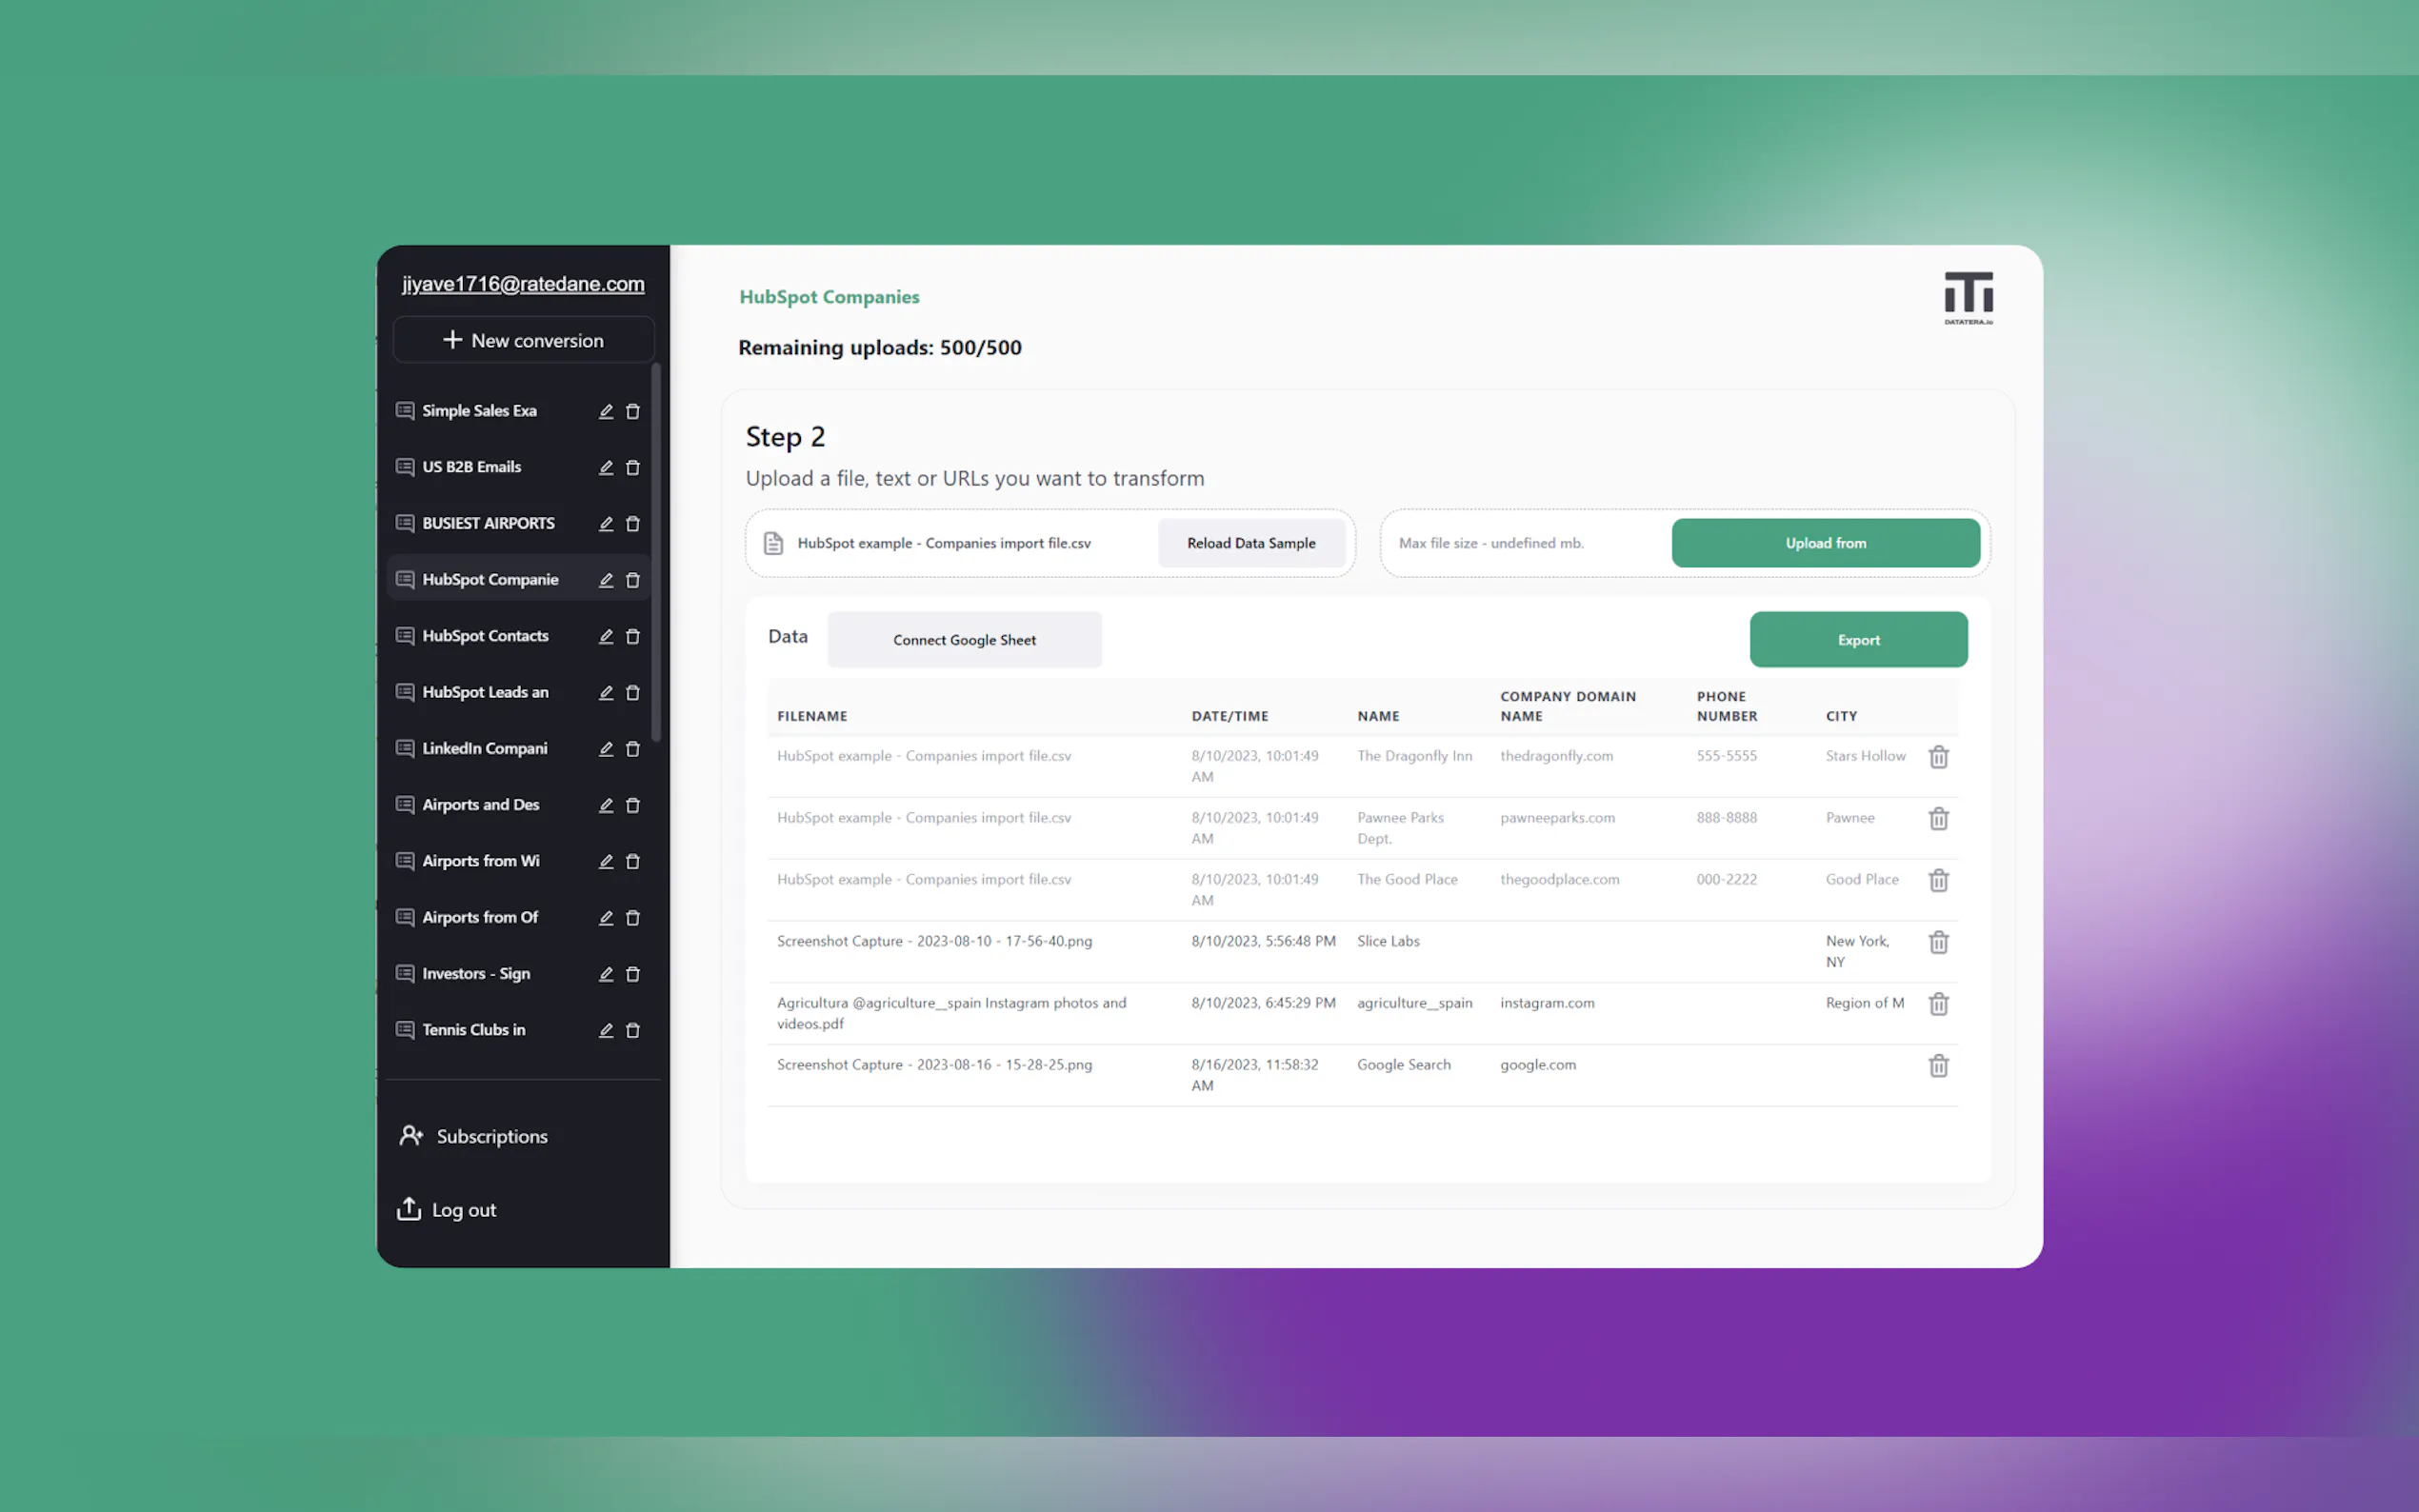Screen dimensions: 2419x1512
Task: Click the Datatera logo
Action: pos(1967,298)
